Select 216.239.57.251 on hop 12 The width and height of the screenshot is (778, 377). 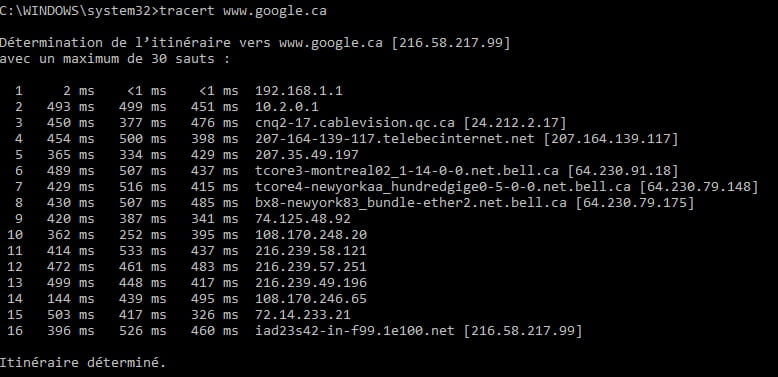[x=311, y=266]
